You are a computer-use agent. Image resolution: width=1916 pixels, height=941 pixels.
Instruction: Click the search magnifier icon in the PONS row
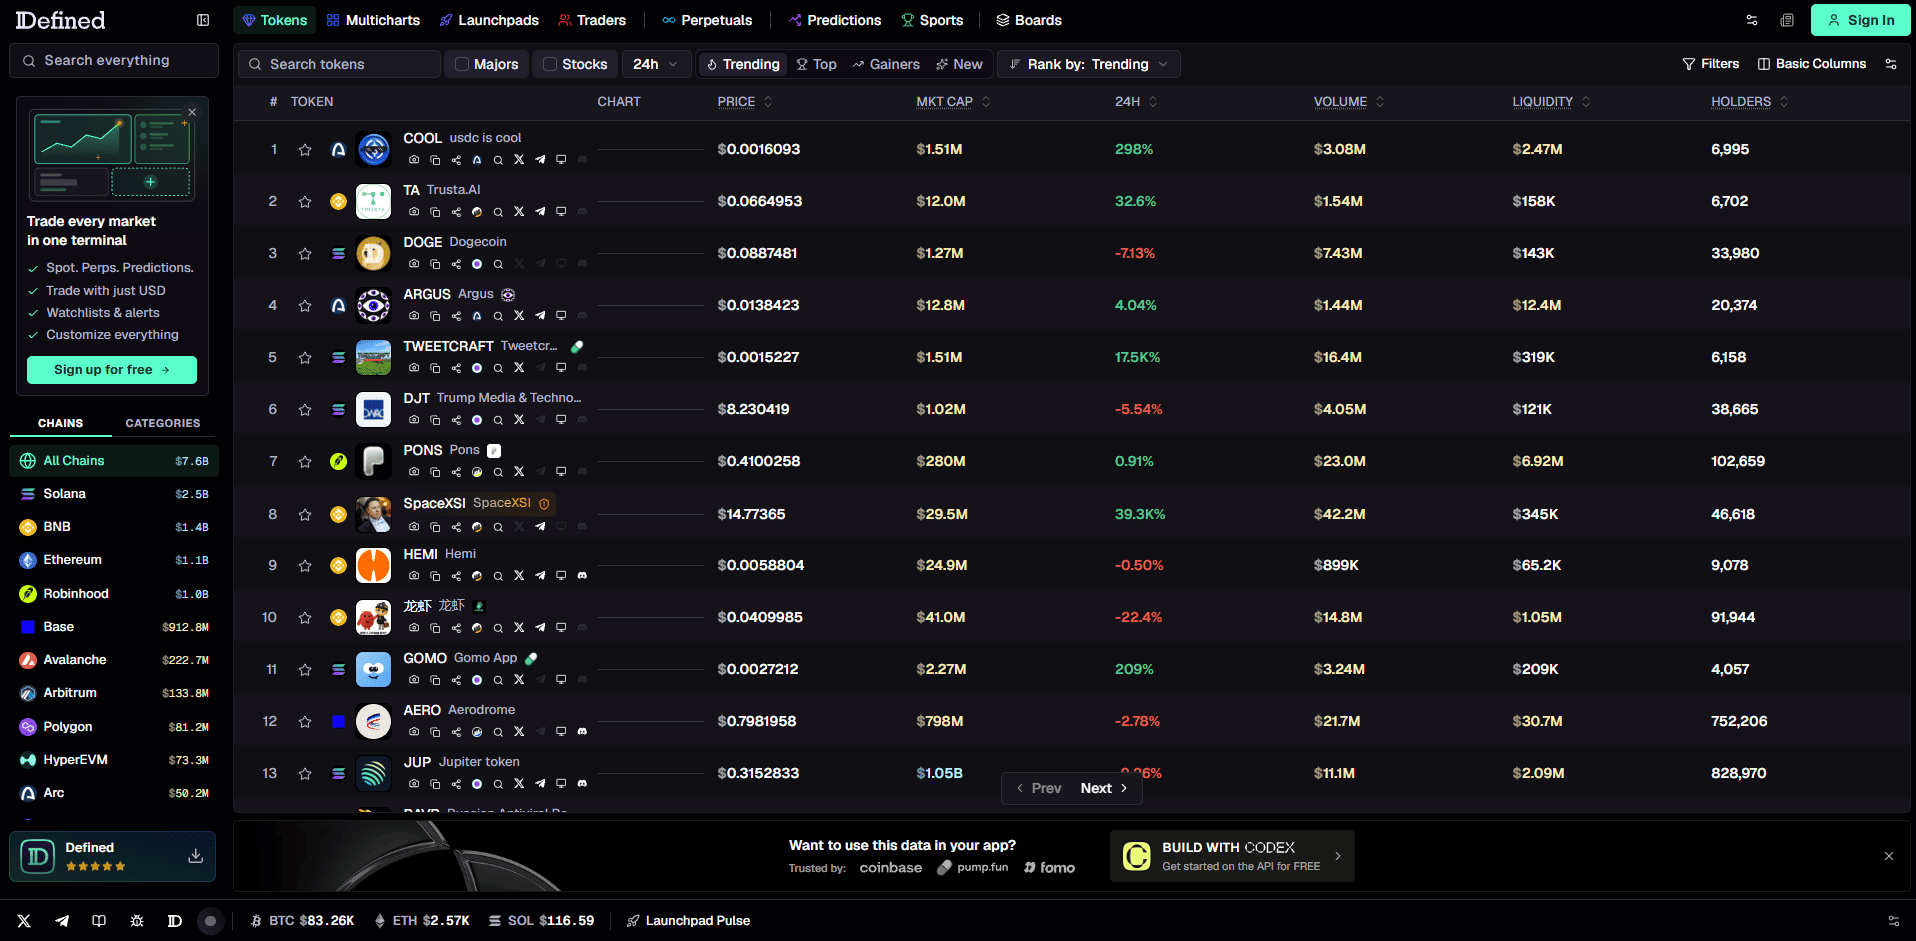pos(498,472)
